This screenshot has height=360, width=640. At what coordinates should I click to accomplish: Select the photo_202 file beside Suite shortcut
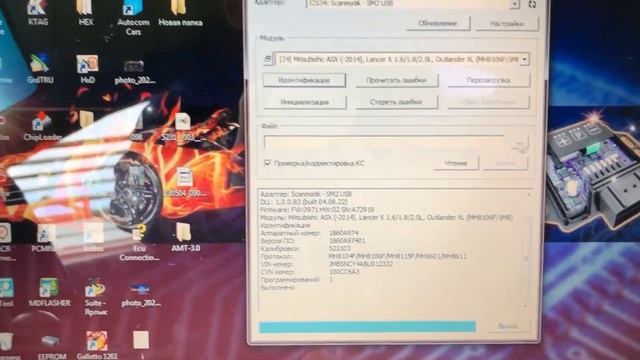pos(141,295)
